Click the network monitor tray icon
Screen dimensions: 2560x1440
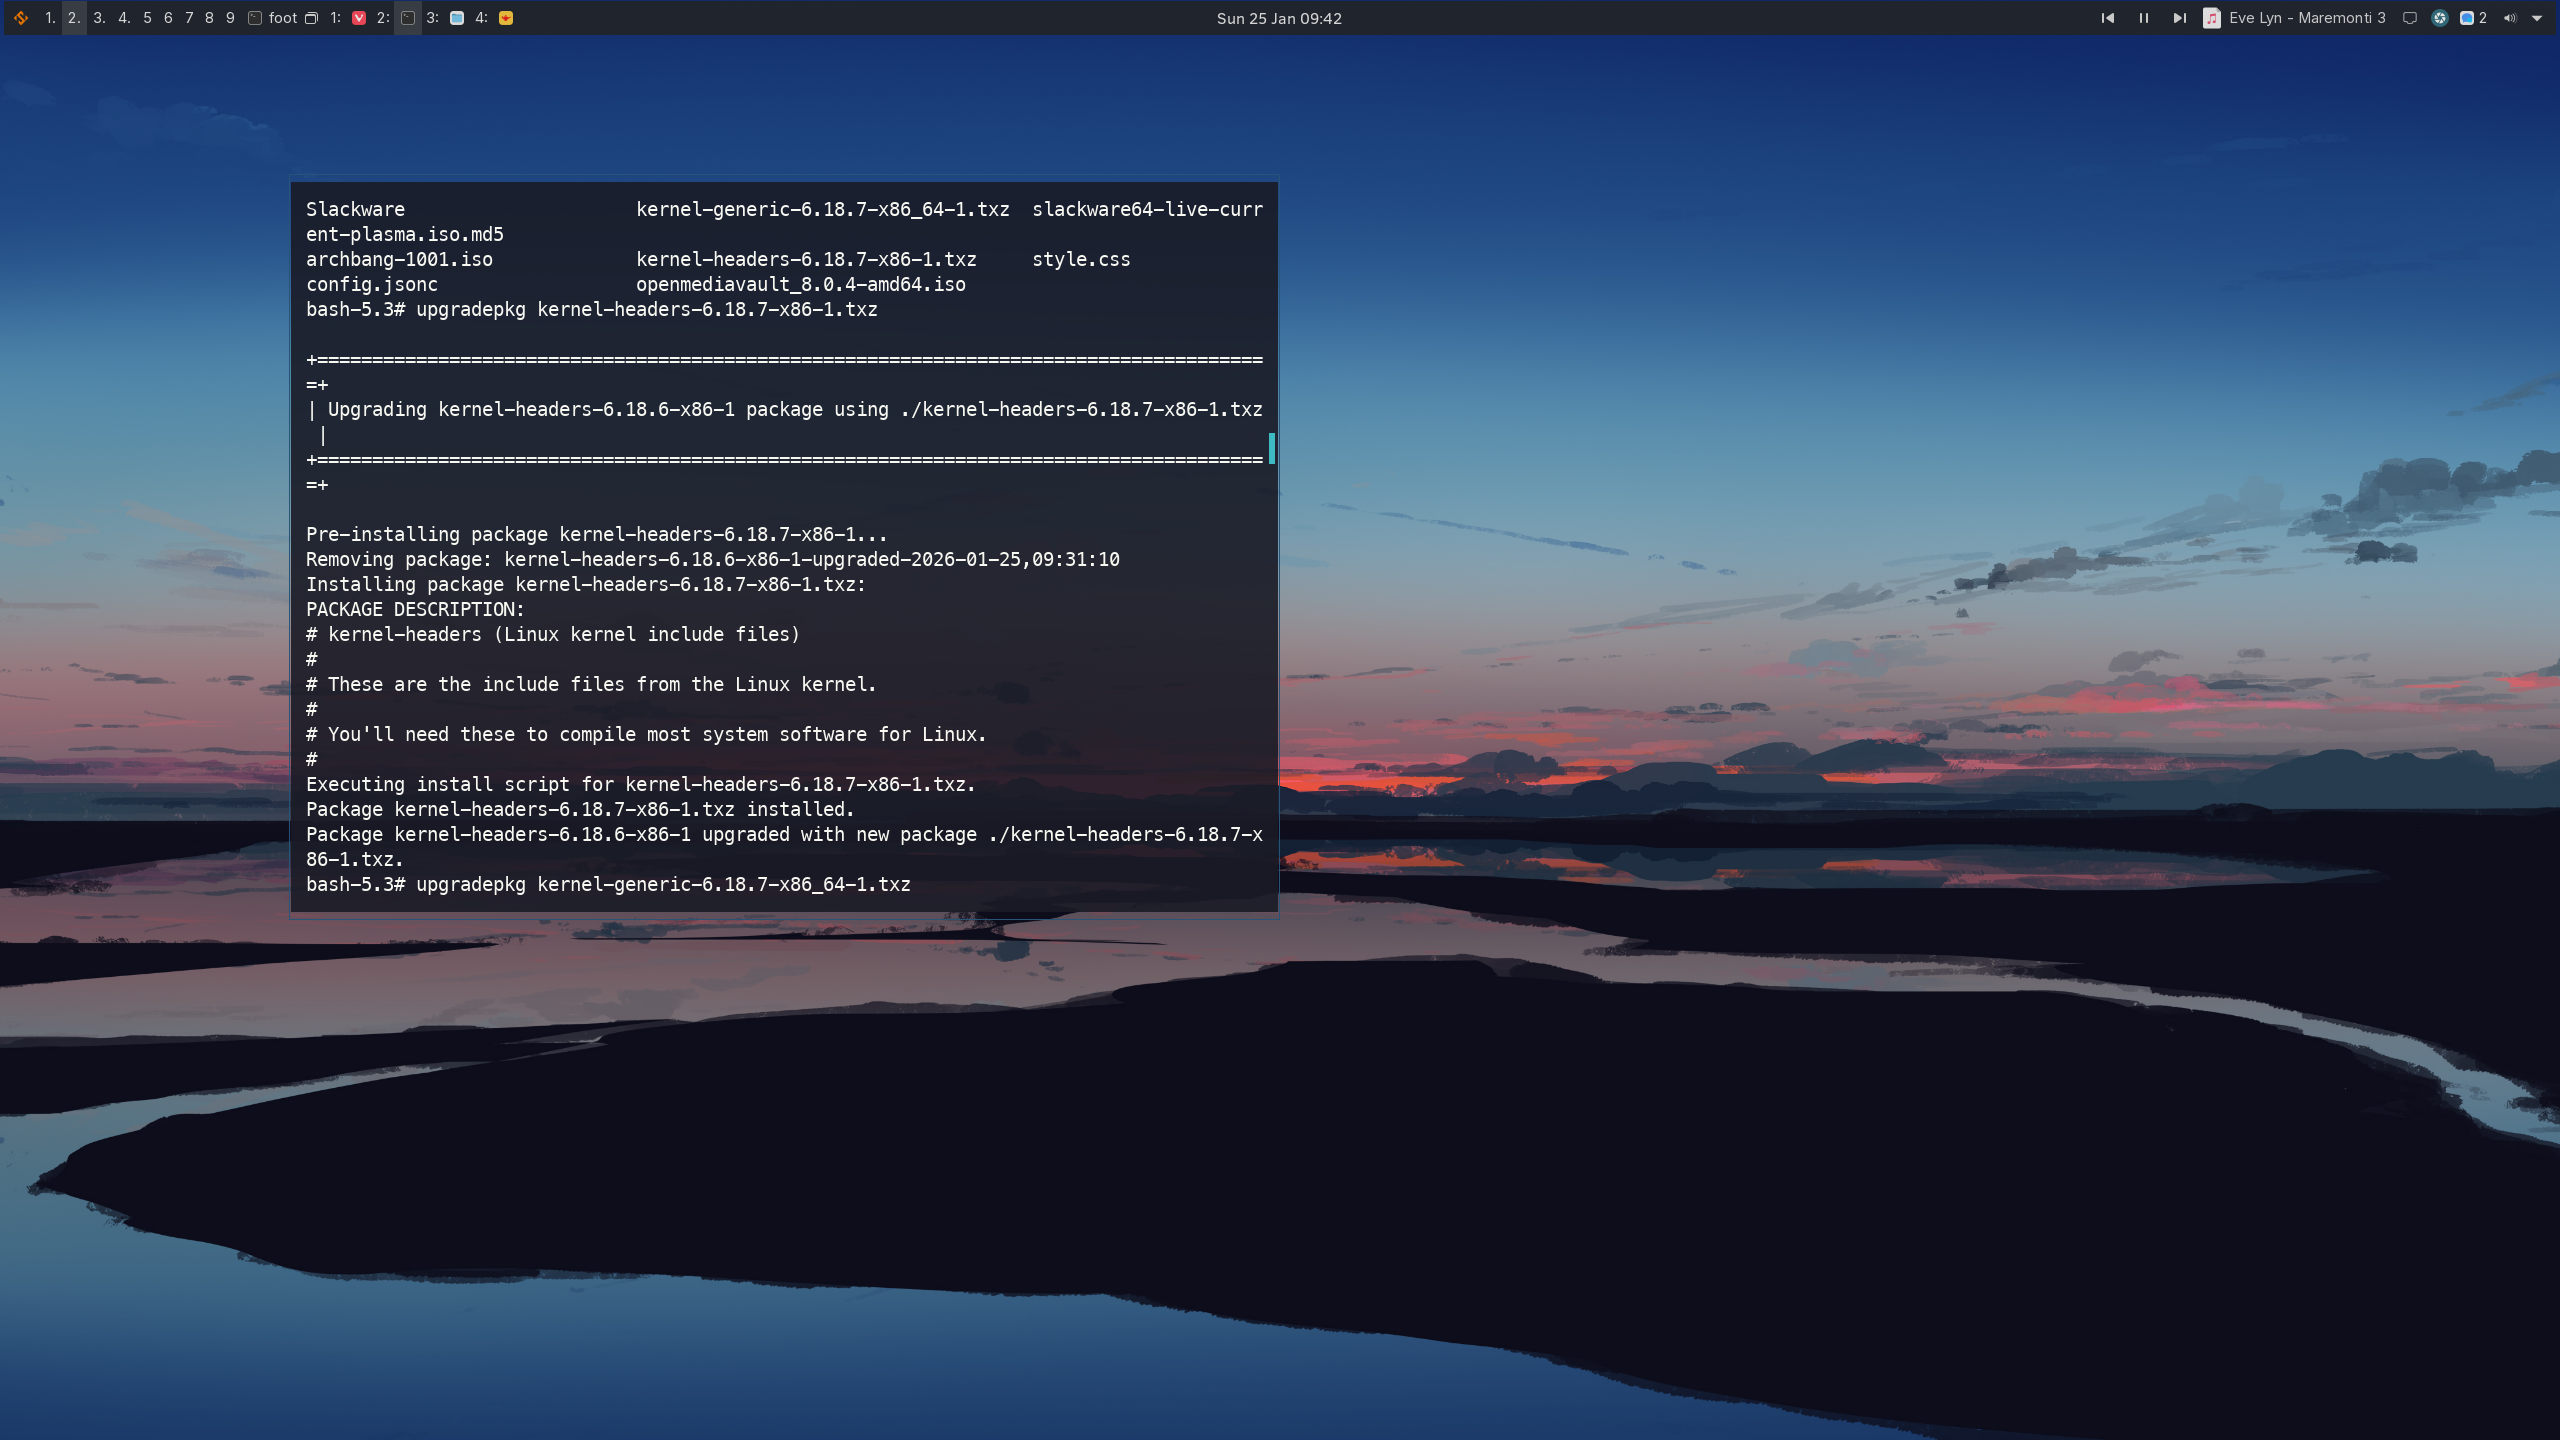tap(2410, 18)
